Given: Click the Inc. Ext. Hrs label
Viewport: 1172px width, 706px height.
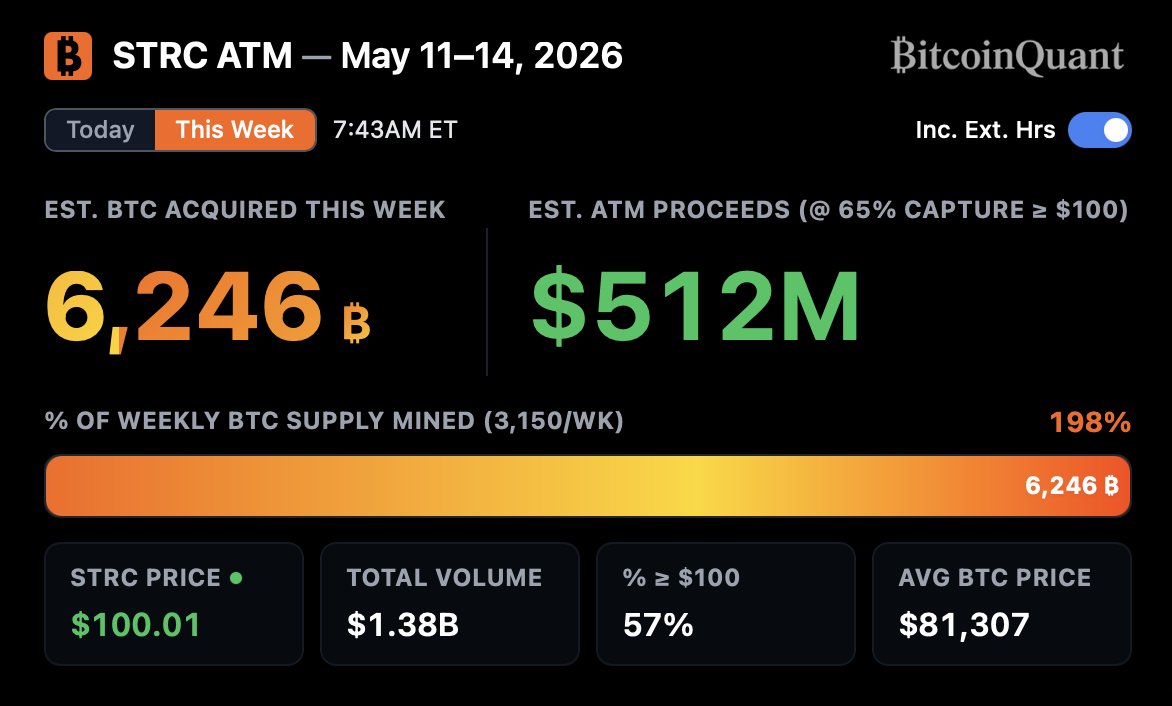Looking at the screenshot, I should tap(985, 130).
